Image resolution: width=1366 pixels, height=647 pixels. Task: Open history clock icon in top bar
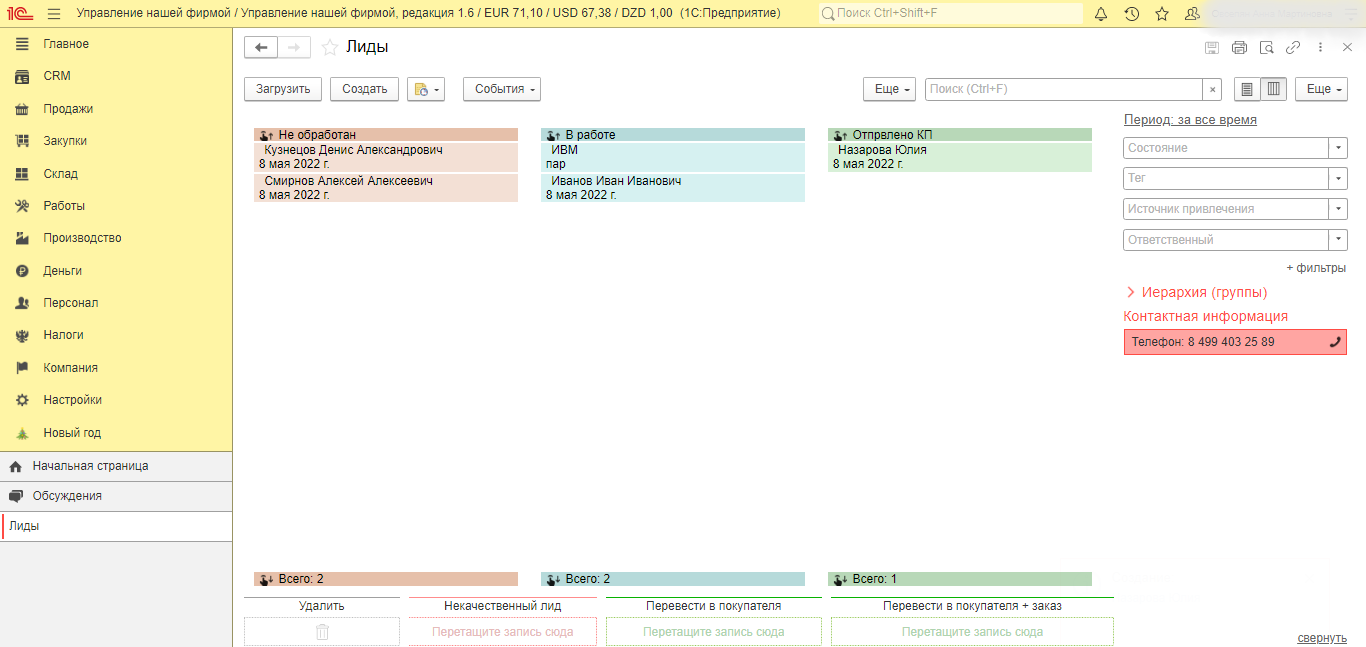click(x=1131, y=14)
